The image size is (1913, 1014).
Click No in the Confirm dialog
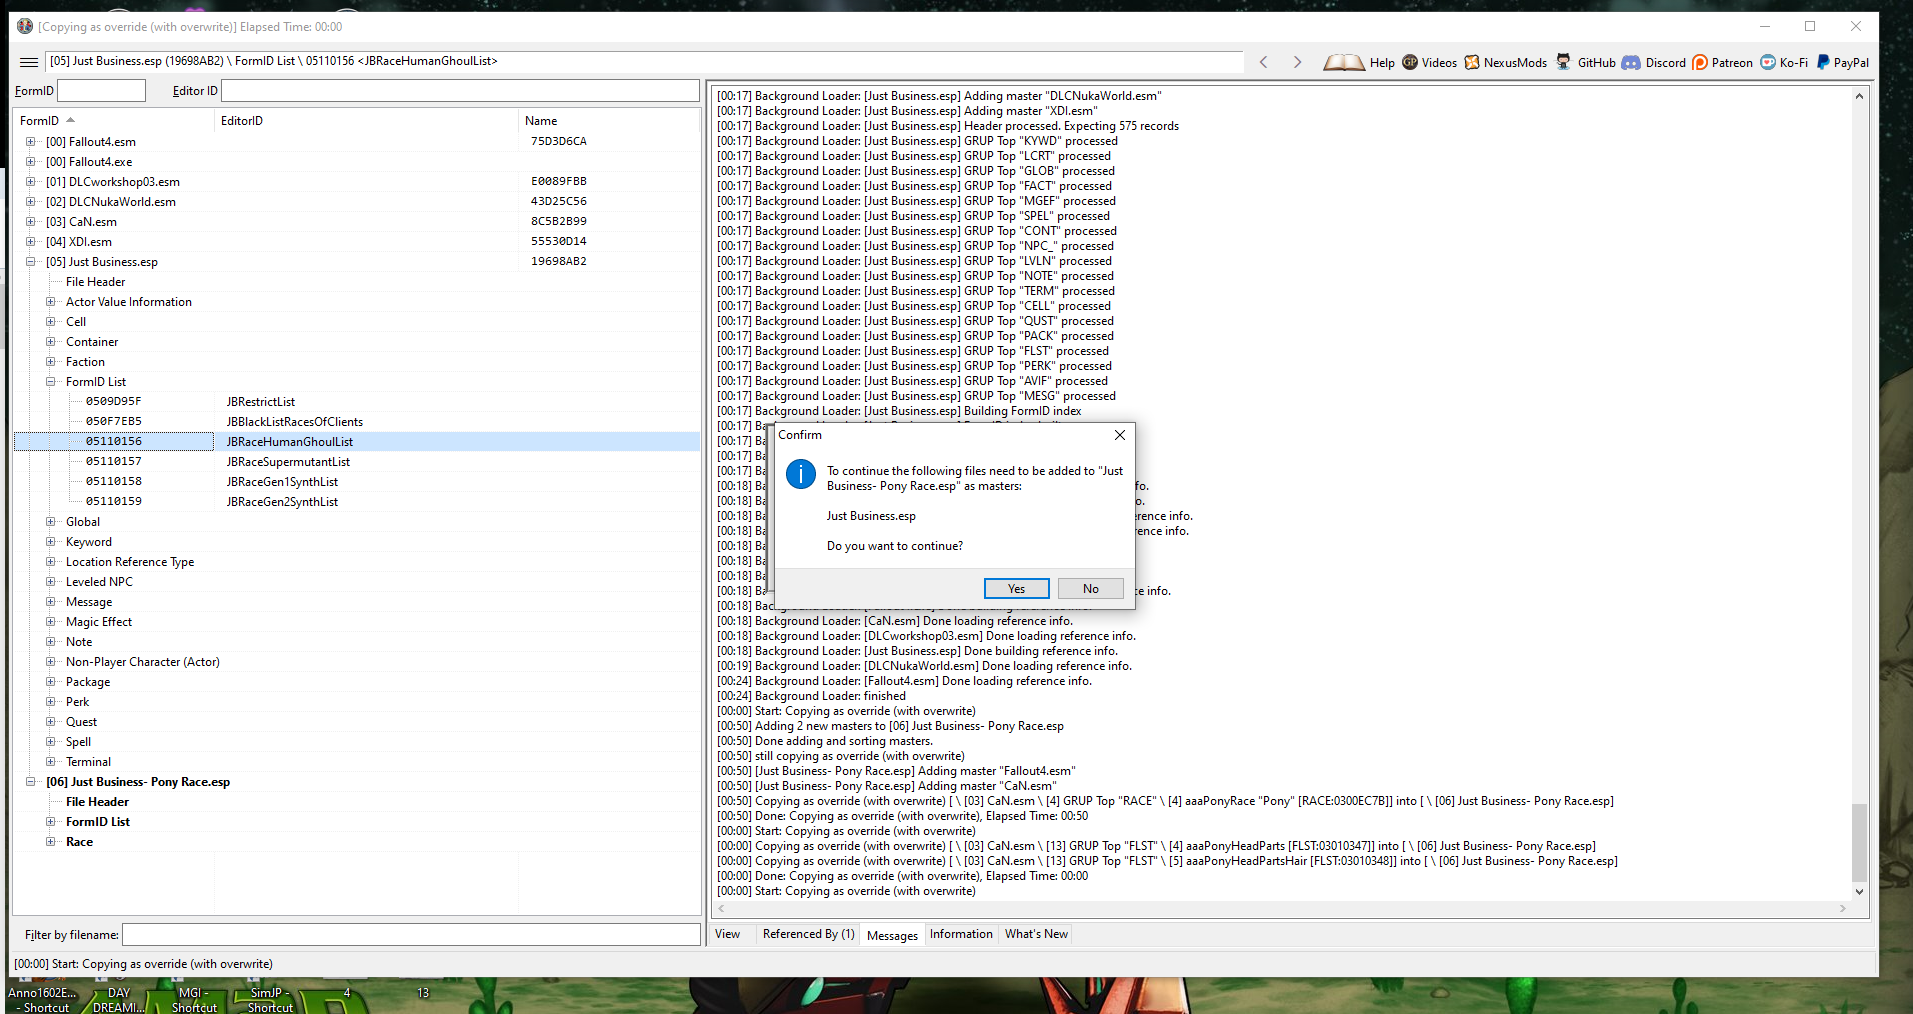pyautogui.click(x=1090, y=589)
